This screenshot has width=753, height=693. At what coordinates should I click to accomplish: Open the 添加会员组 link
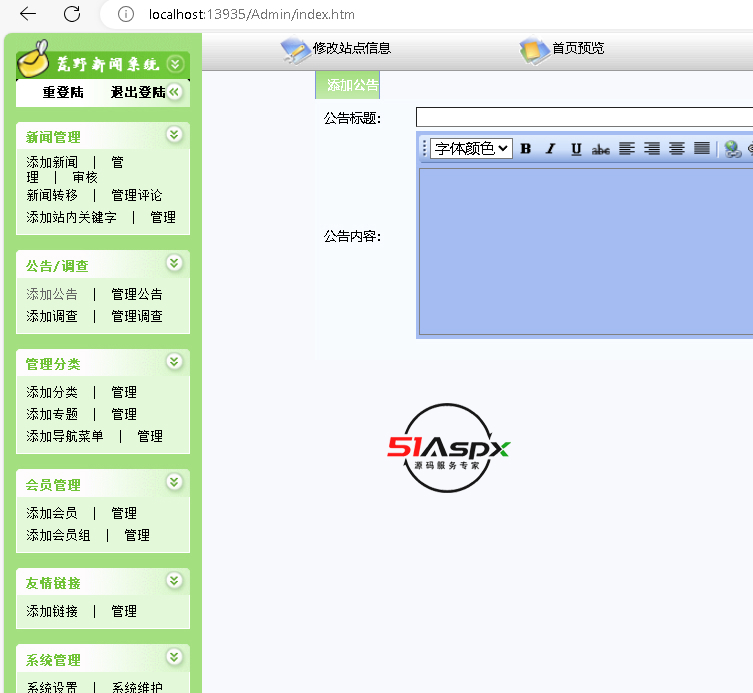tap(58, 535)
